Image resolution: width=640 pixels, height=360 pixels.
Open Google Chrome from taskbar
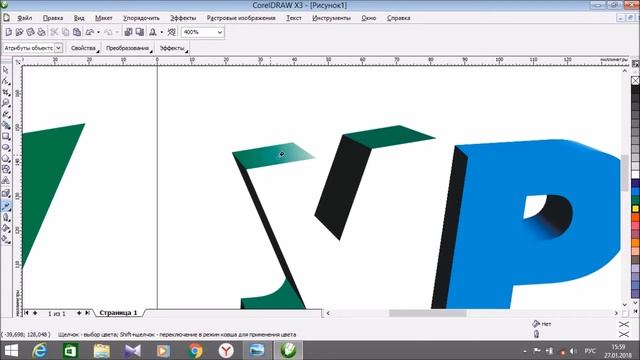[x=195, y=351]
